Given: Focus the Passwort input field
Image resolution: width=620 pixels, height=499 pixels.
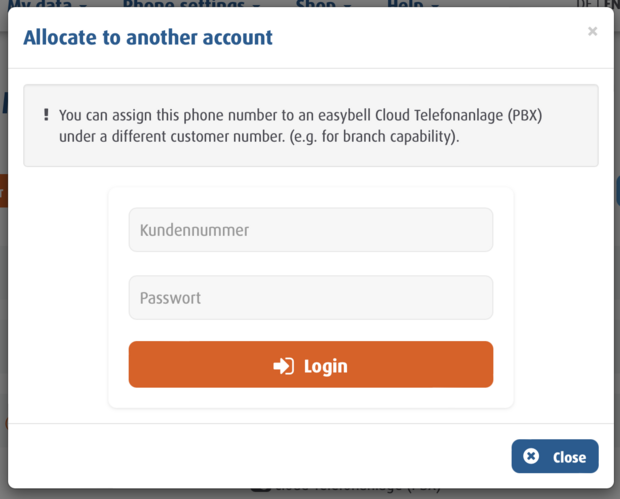Looking at the screenshot, I should point(310,298).
